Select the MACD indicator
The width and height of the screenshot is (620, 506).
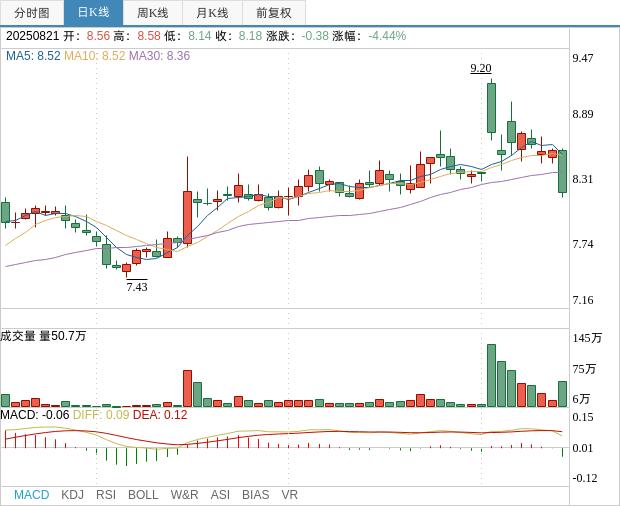32,495
